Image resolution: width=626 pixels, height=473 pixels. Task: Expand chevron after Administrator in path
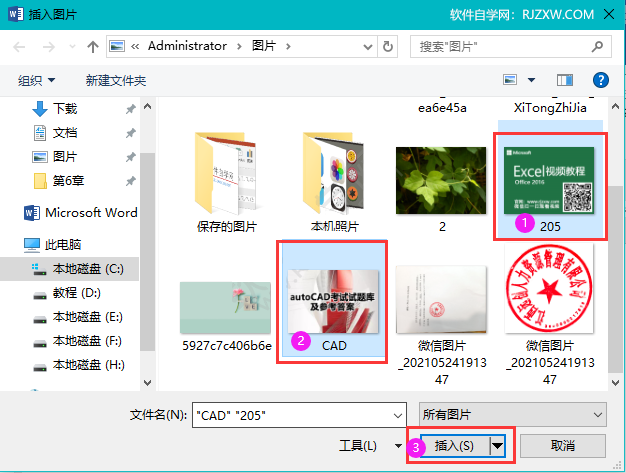[x=239, y=47]
